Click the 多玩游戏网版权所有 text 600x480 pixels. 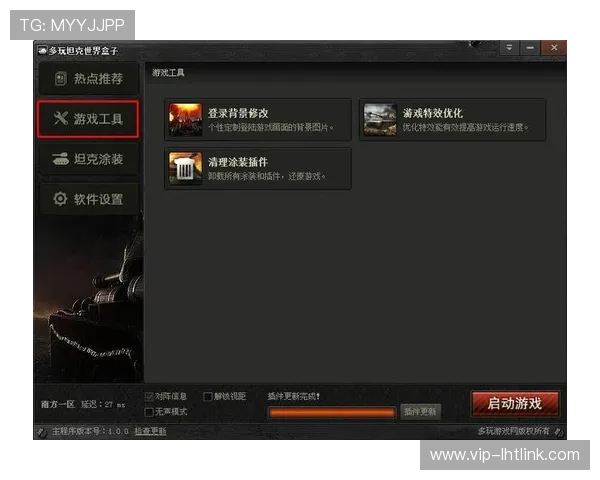514,432
